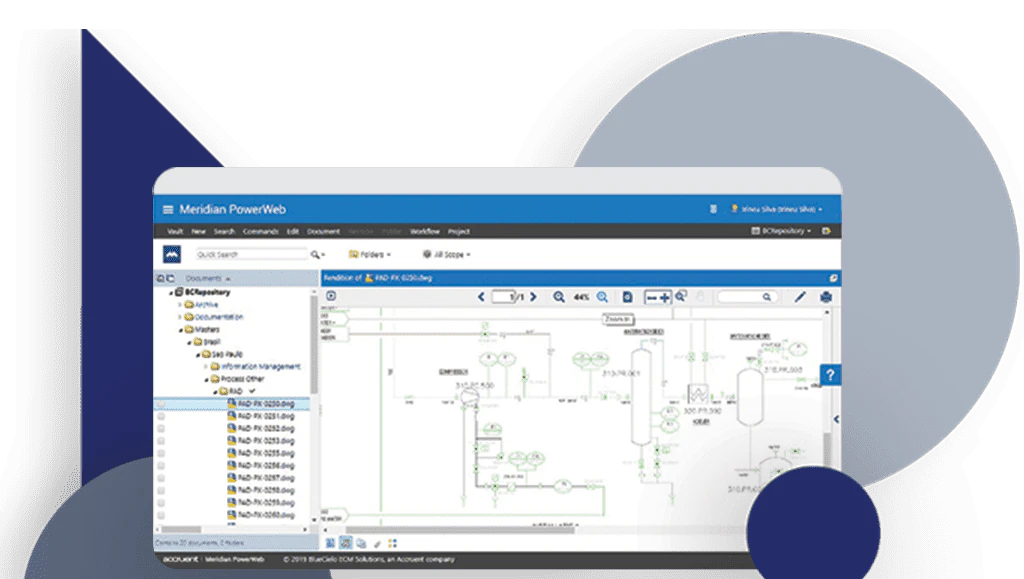Check the box for P&ID-FIX-0259.dwg
This screenshot has width=1024, height=579.
click(161, 503)
